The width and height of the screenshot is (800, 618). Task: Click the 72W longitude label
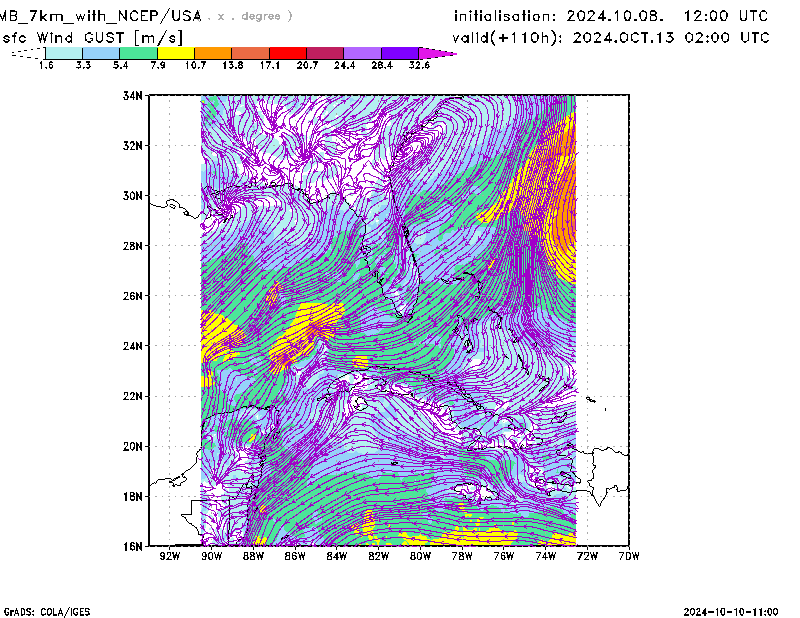(587, 556)
